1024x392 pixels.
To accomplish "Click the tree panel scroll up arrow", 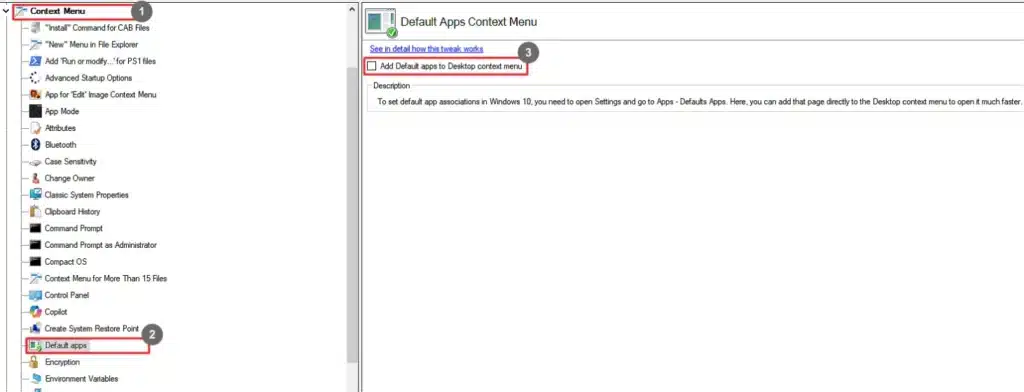I will click(x=353, y=10).
